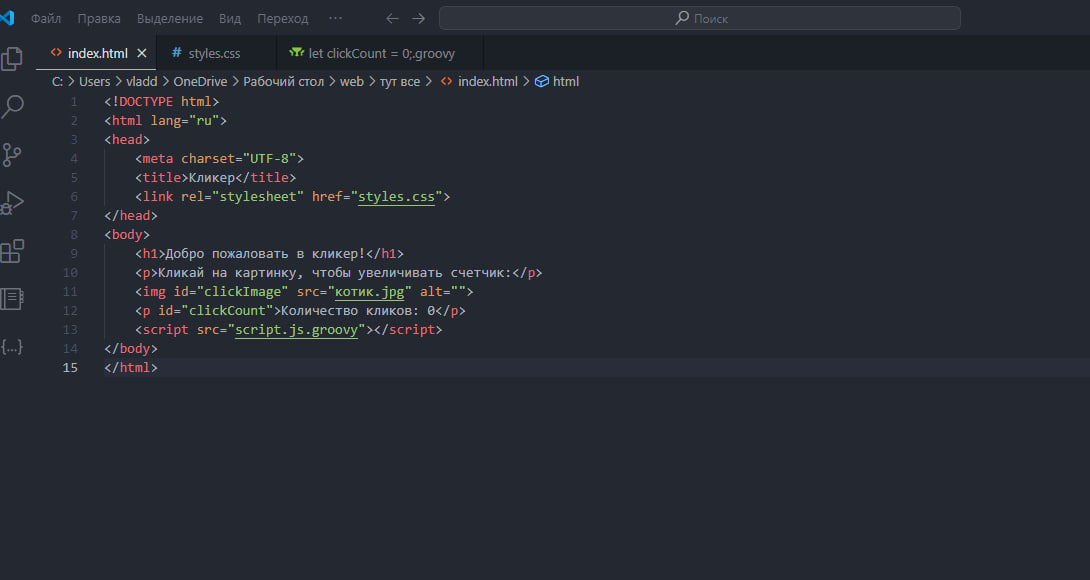The image size is (1090, 580).
Task: Click the HTML file icon on index.html tab
Action: click(x=56, y=52)
